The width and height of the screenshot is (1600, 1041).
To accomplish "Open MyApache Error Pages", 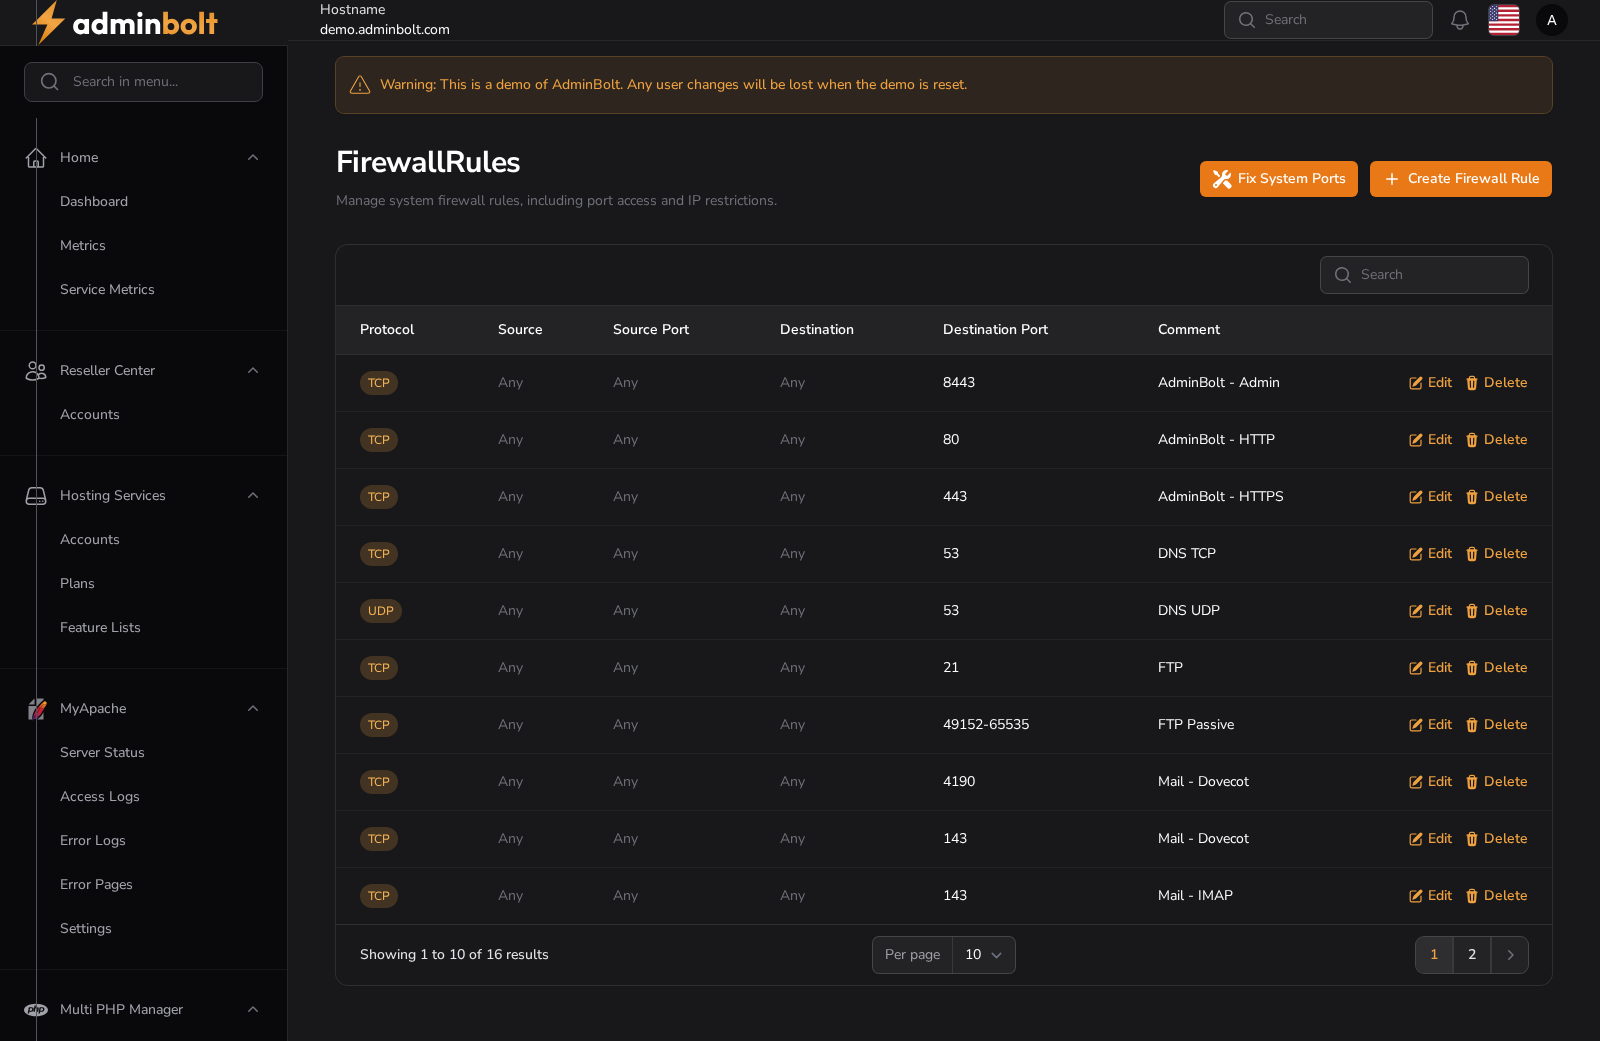I will coord(96,884).
